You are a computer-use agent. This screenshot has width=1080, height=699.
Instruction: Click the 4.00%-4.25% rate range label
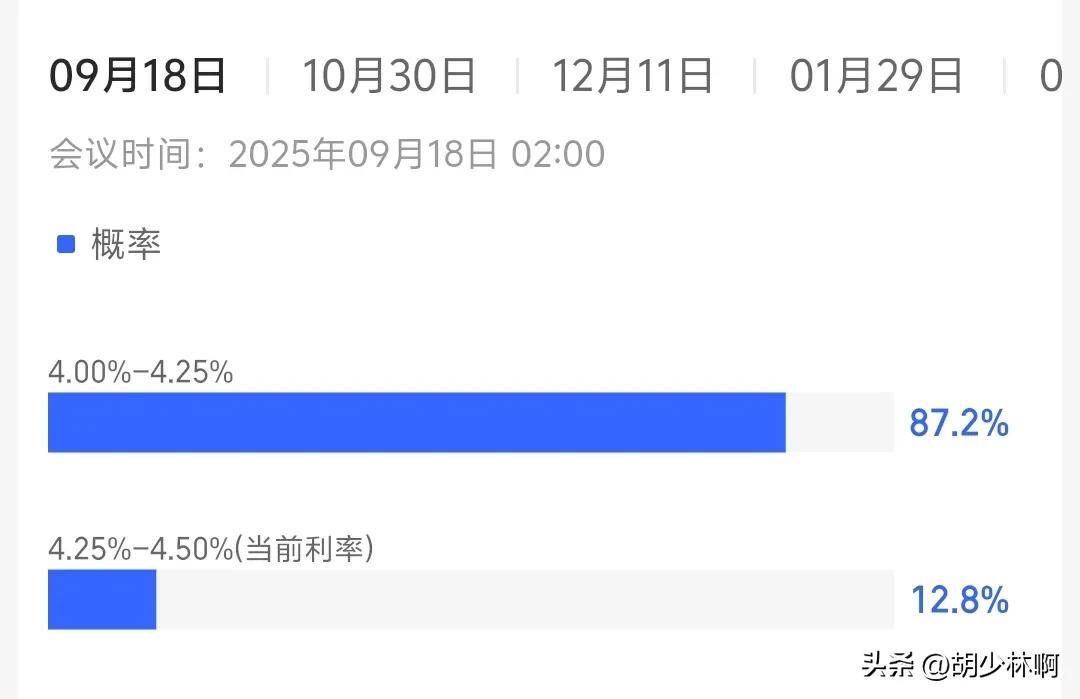pos(141,373)
